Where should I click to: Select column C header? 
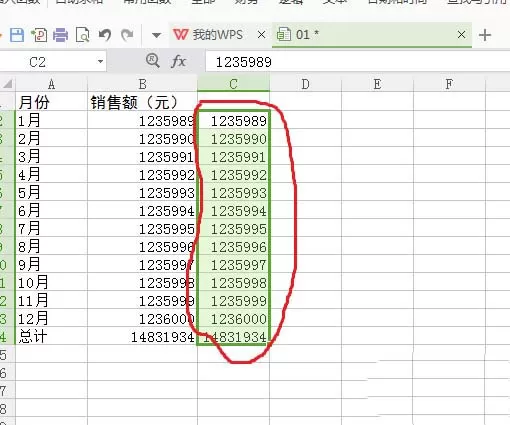pos(233,84)
